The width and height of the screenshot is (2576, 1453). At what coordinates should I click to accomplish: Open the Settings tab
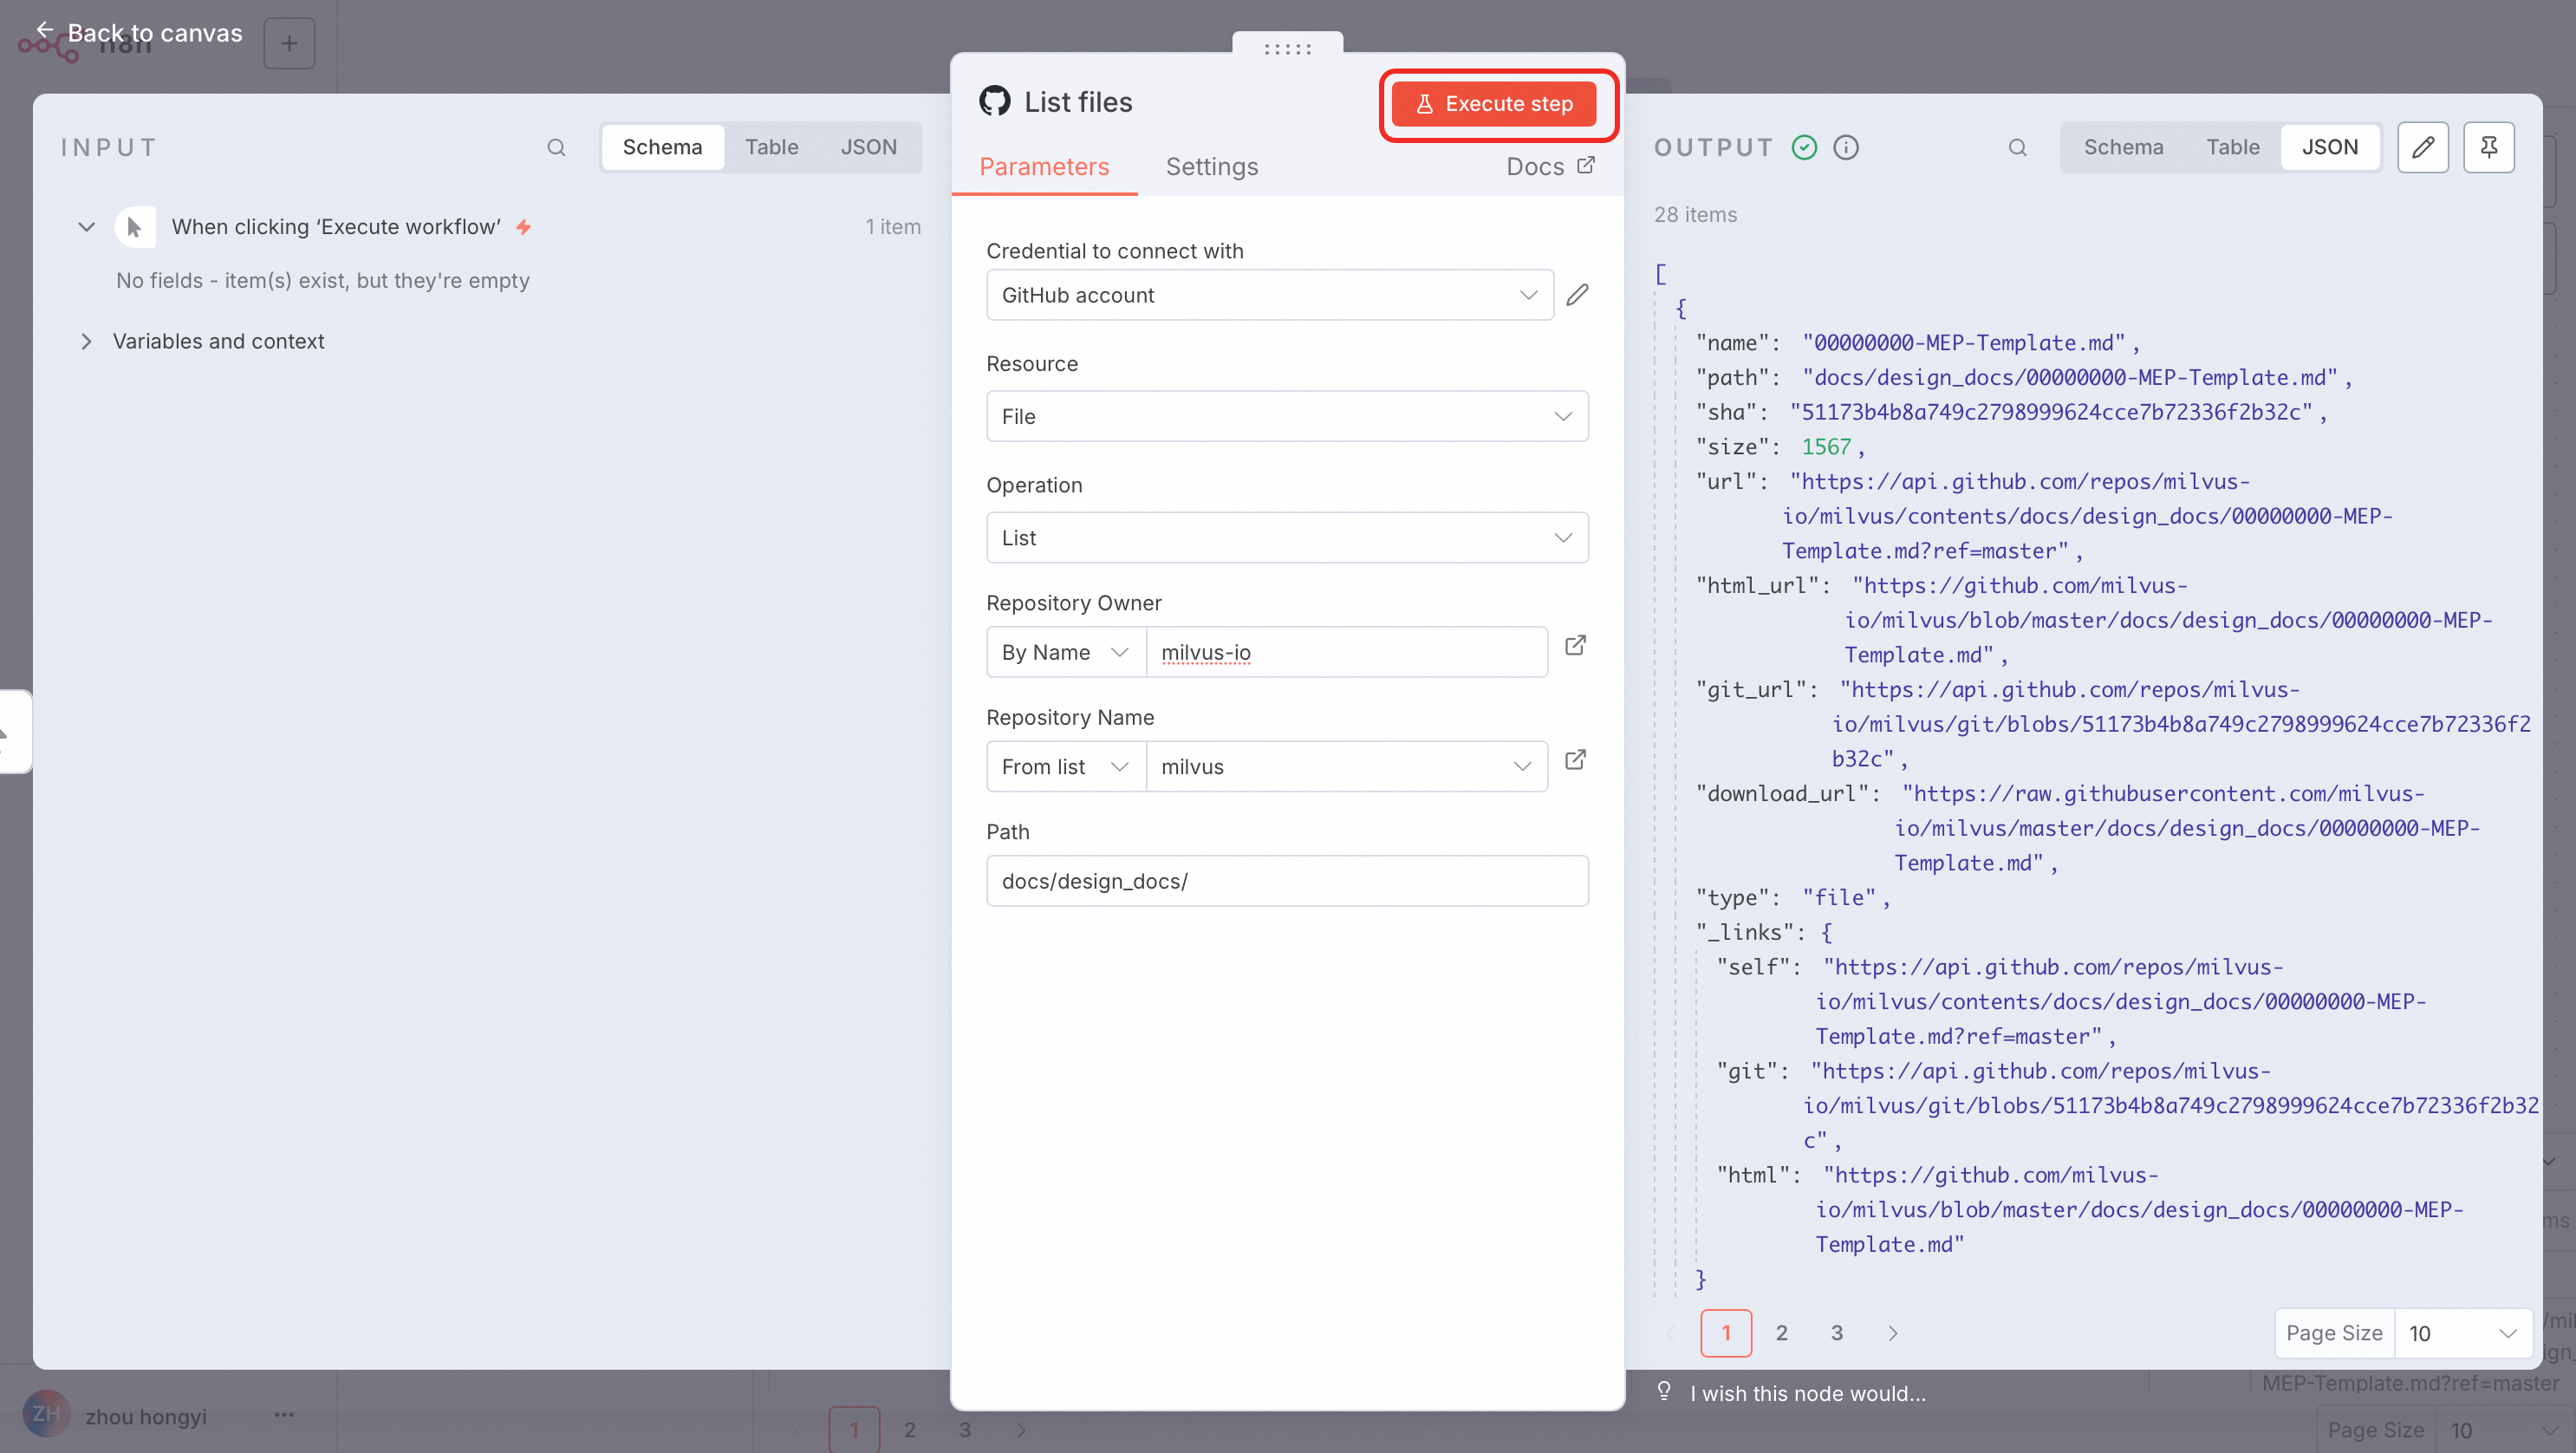point(1211,166)
